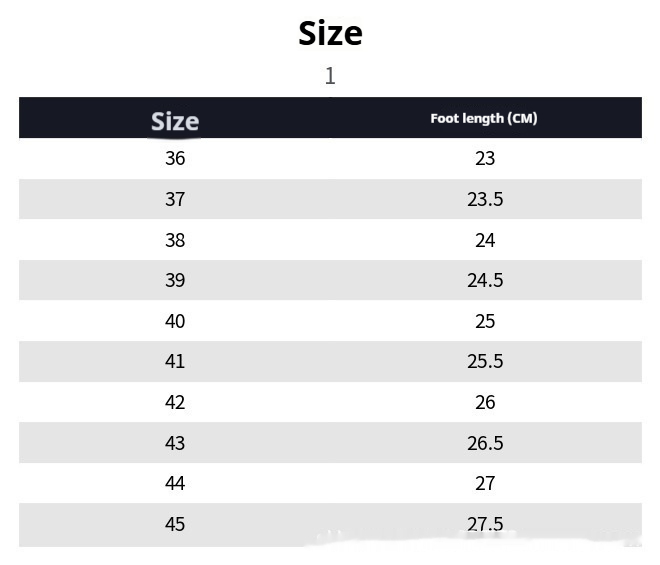Select the size 45 cell
Image resolution: width=660 pixels, height=565 pixels.
point(175,524)
